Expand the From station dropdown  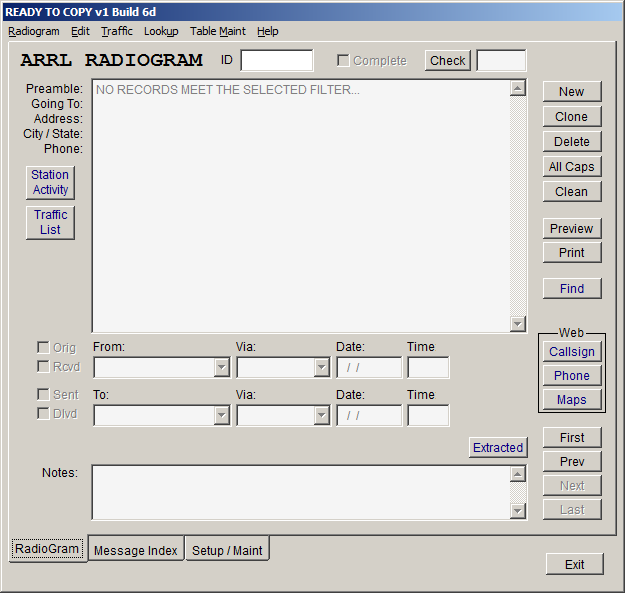click(x=221, y=367)
